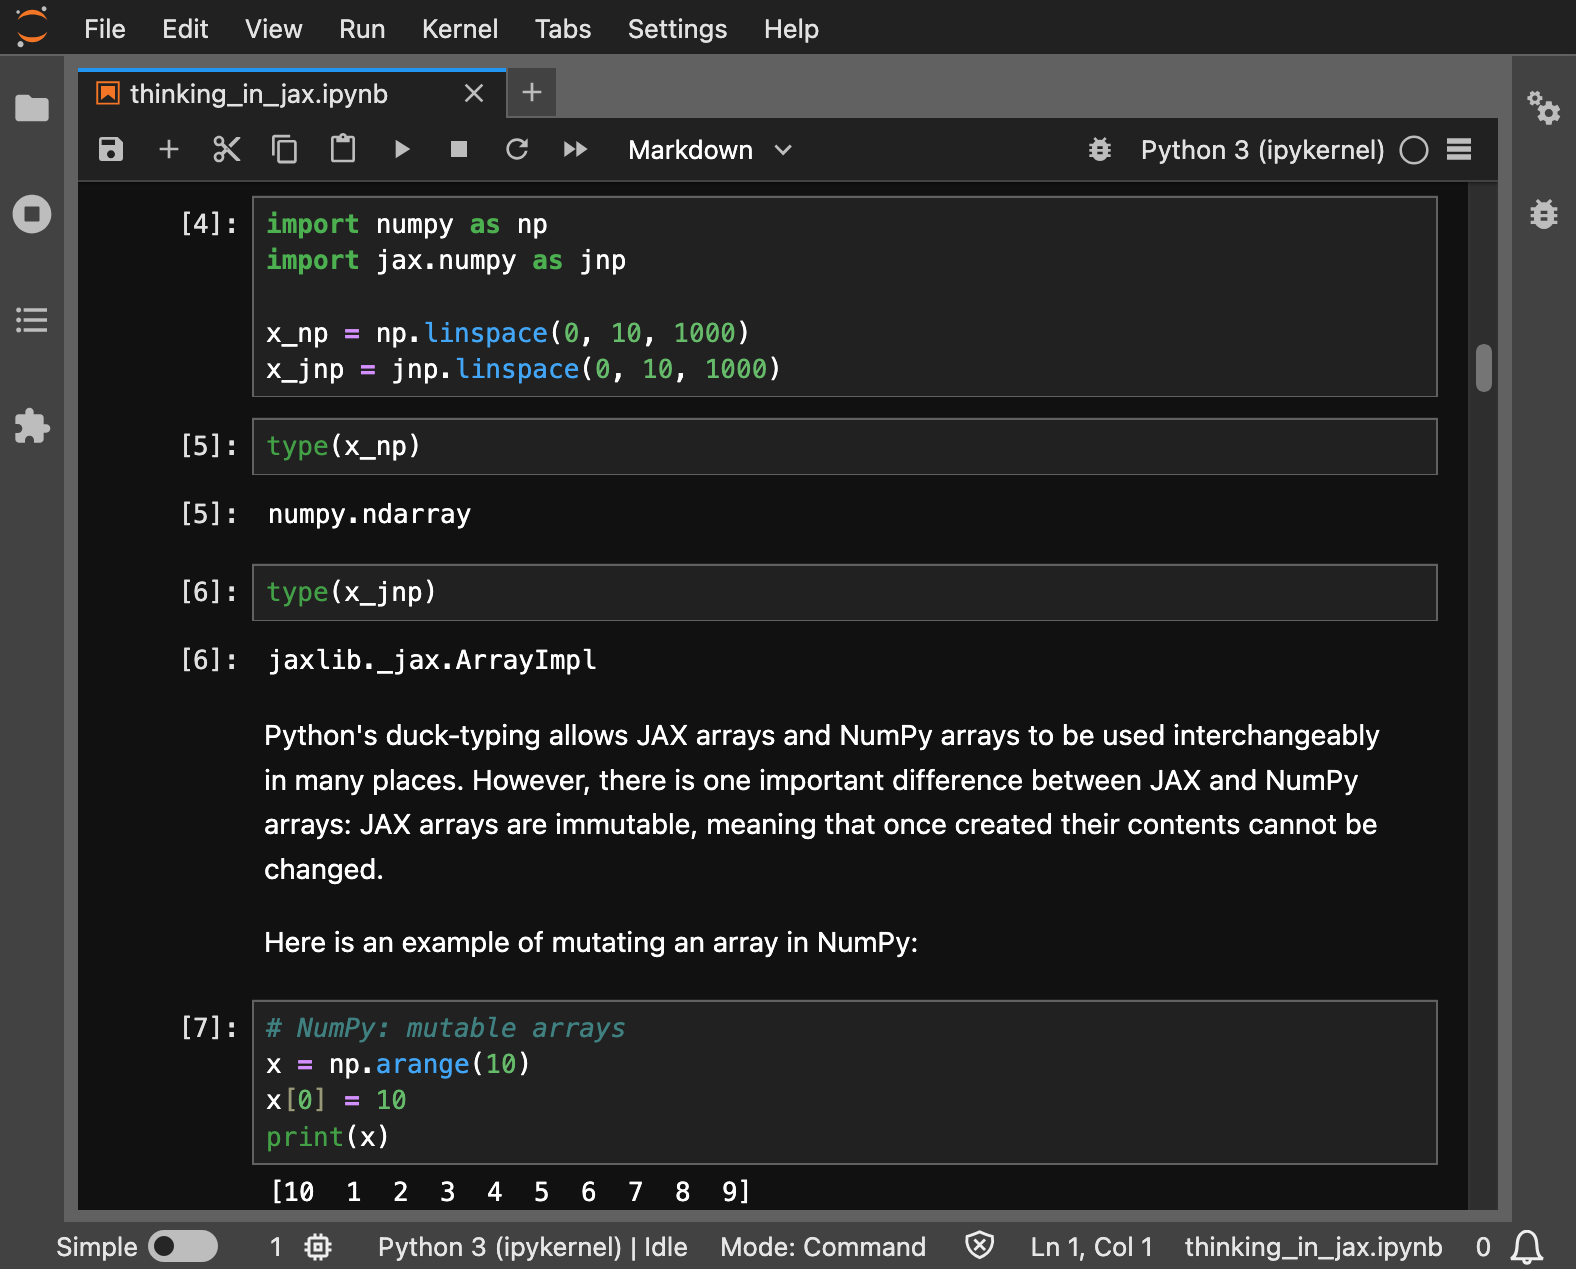Screen dimensions: 1576x1270
Task: Close the thinking_in_jax.ipynb tab
Action: [x=474, y=94]
